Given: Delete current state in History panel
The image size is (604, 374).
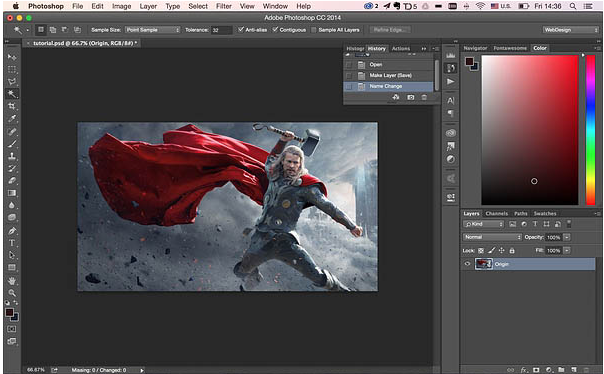Looking at the screenshot, I should [424, 97].
